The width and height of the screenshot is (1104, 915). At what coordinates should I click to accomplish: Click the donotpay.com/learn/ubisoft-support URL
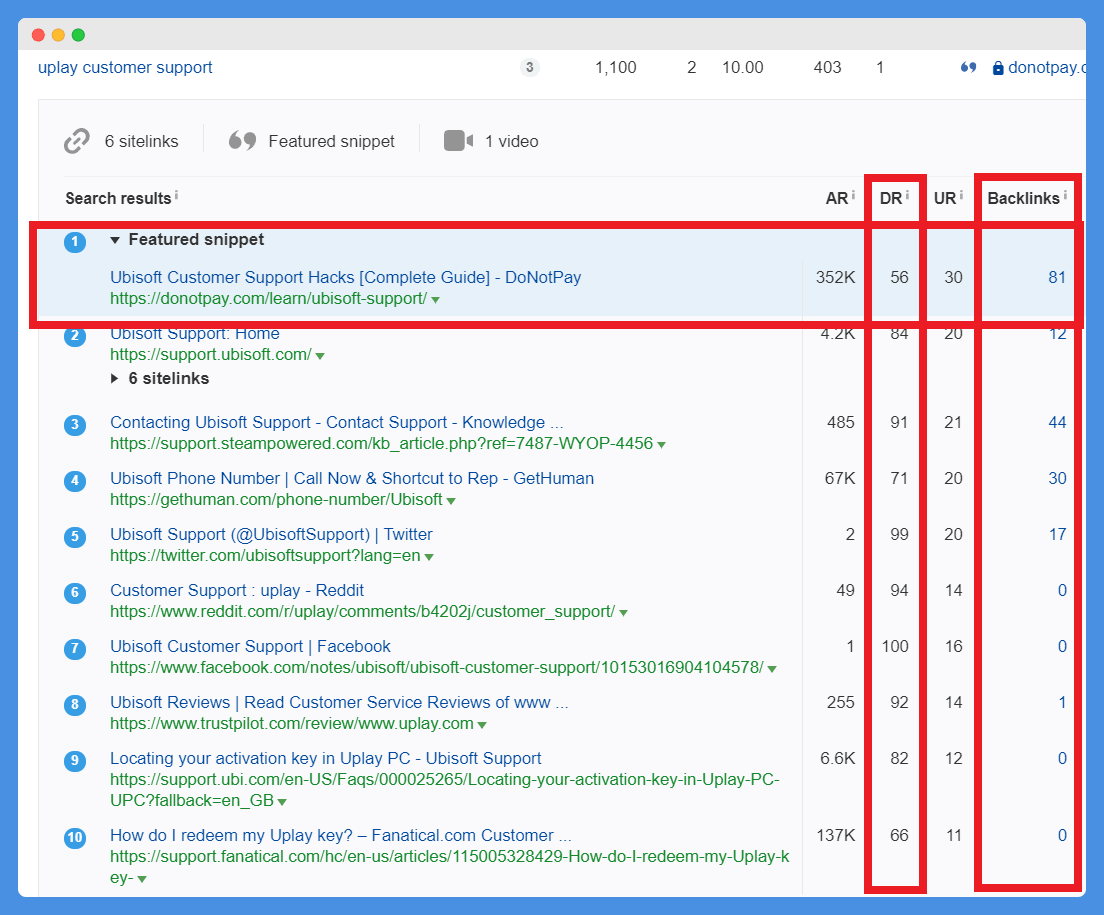(x=268, y=298)
